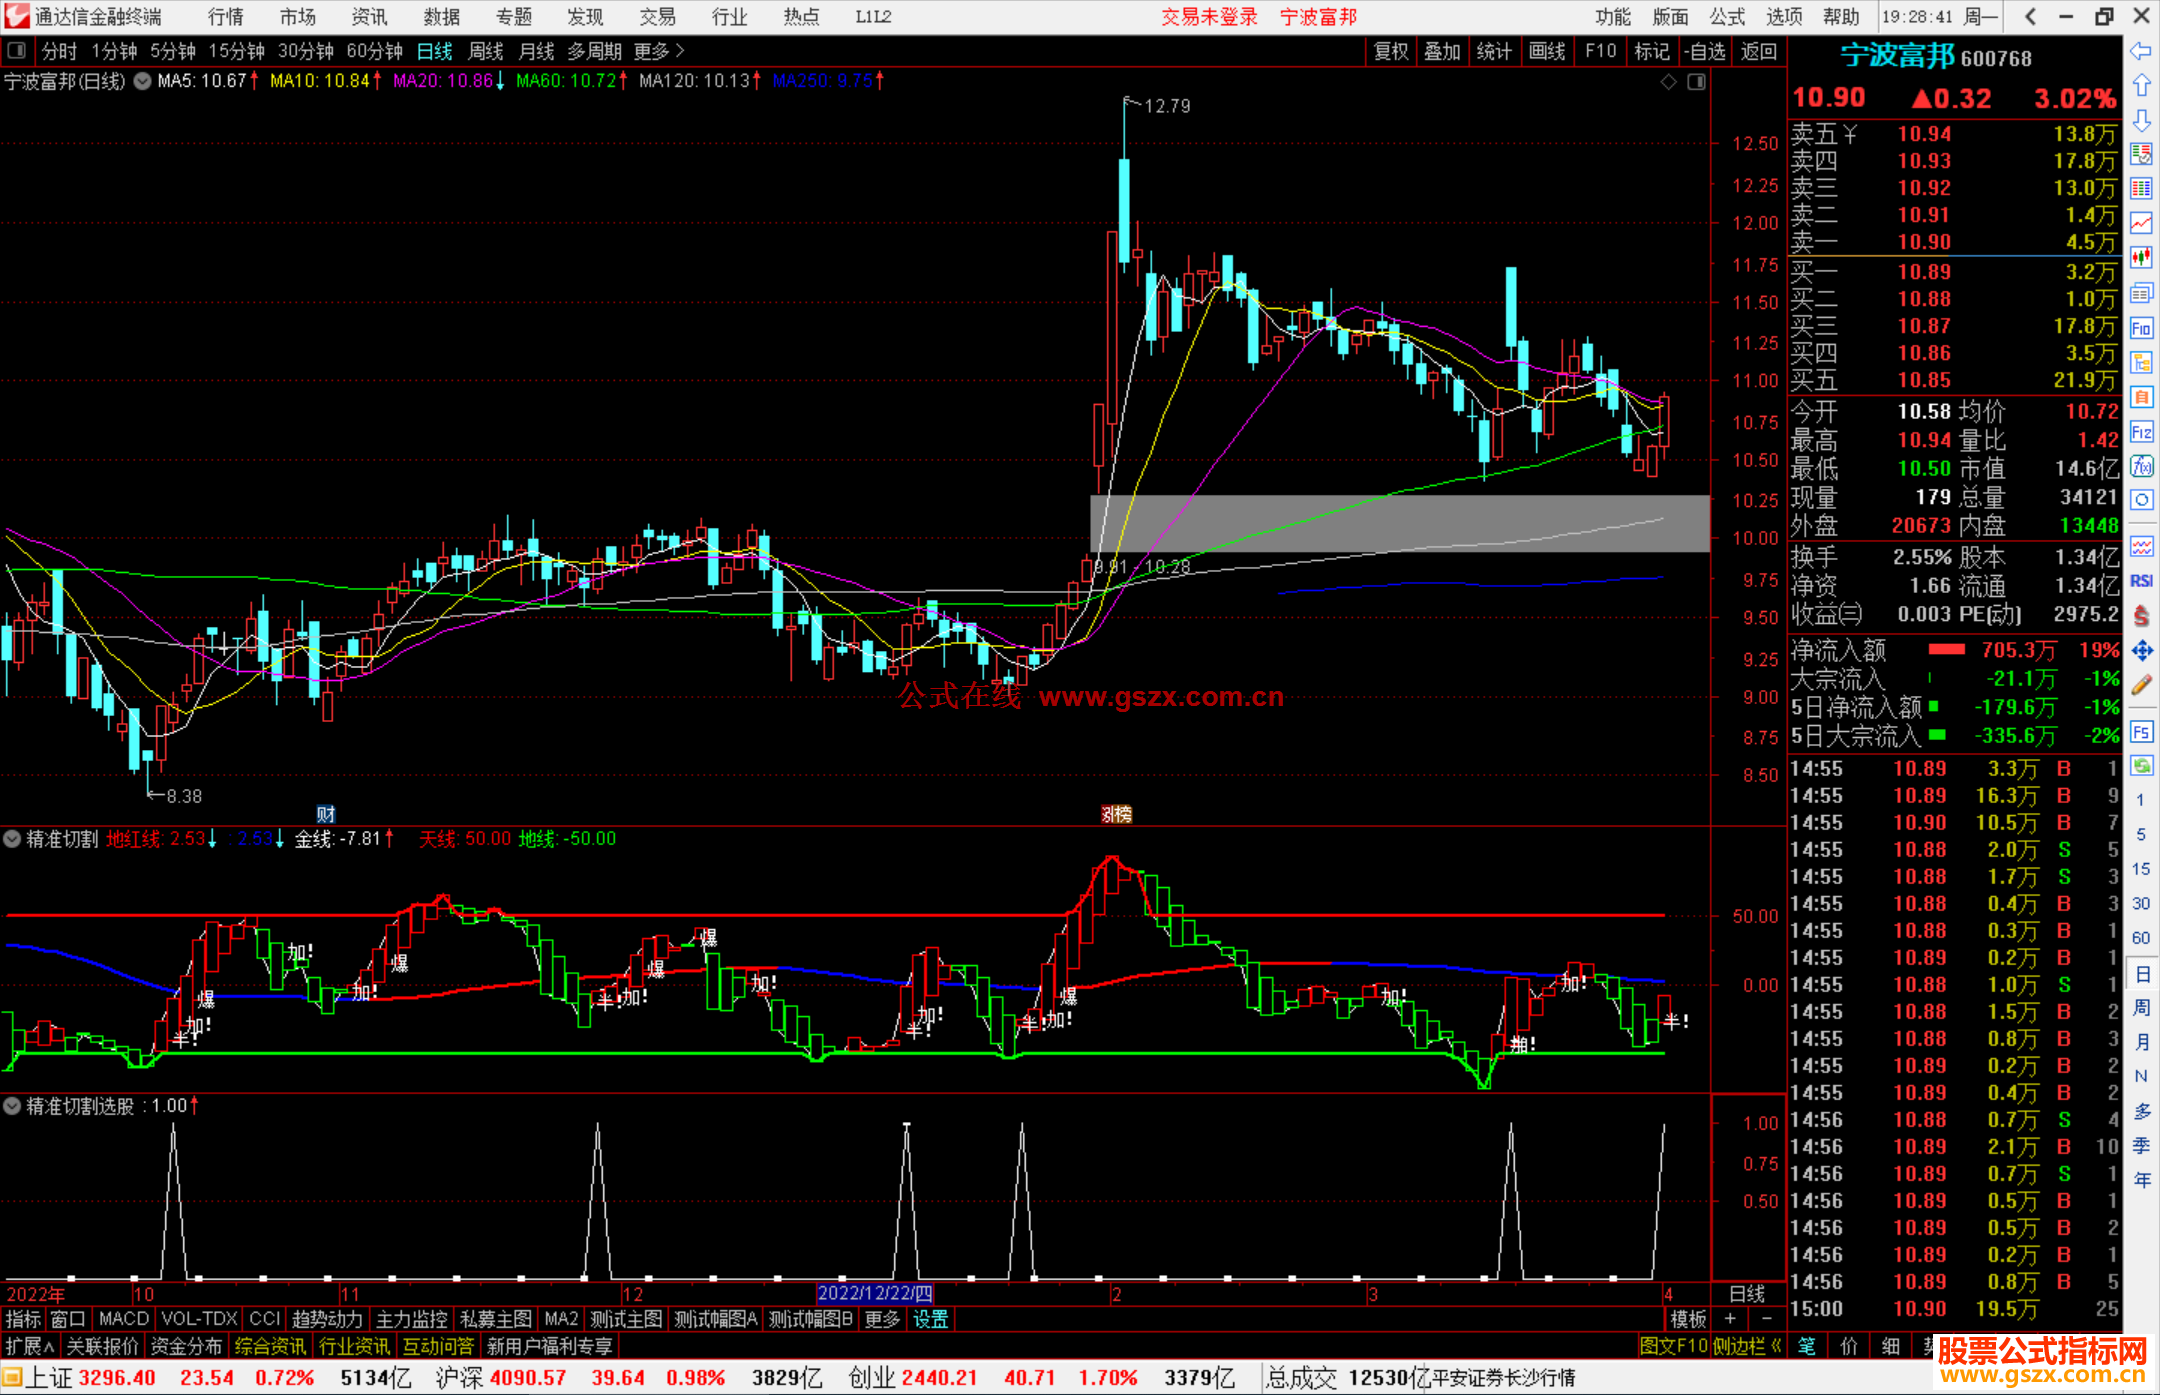Click the stacked windows sidebar icon
The width and height of the screenshot is (2160, 1395).
(x=2141, y=293)
